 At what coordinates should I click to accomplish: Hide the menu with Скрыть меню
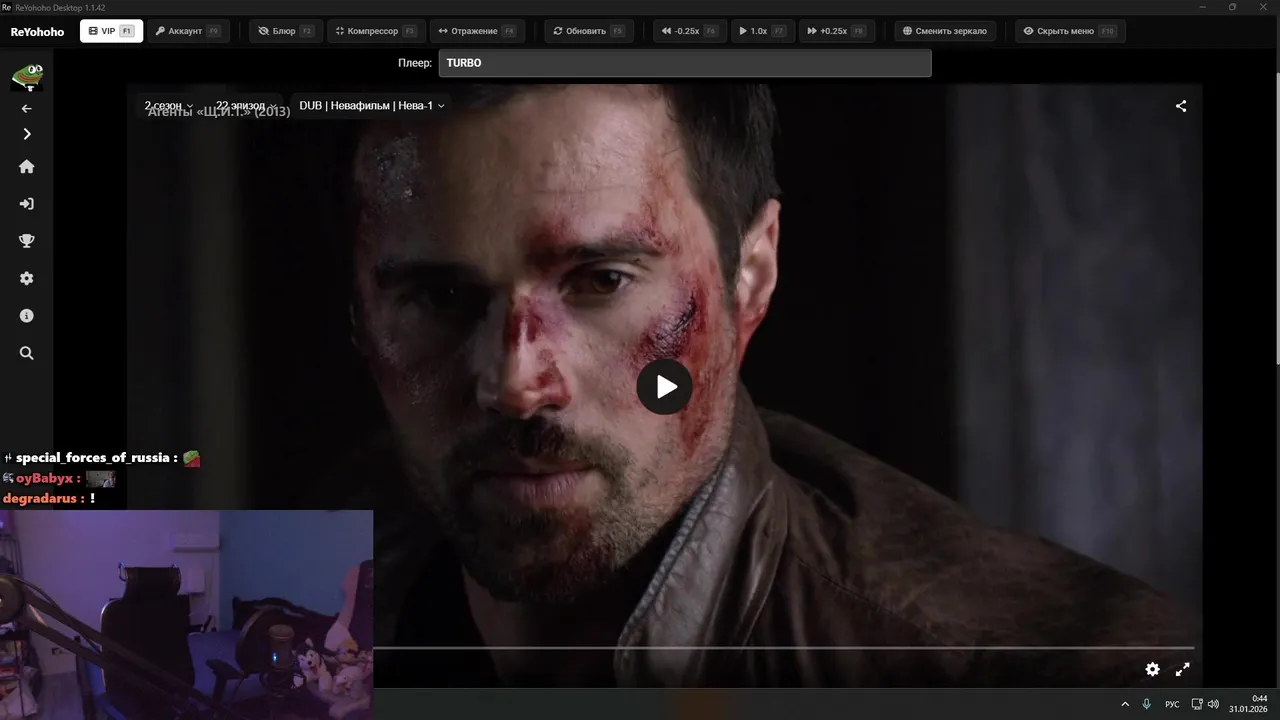(x=1070, y=31)
